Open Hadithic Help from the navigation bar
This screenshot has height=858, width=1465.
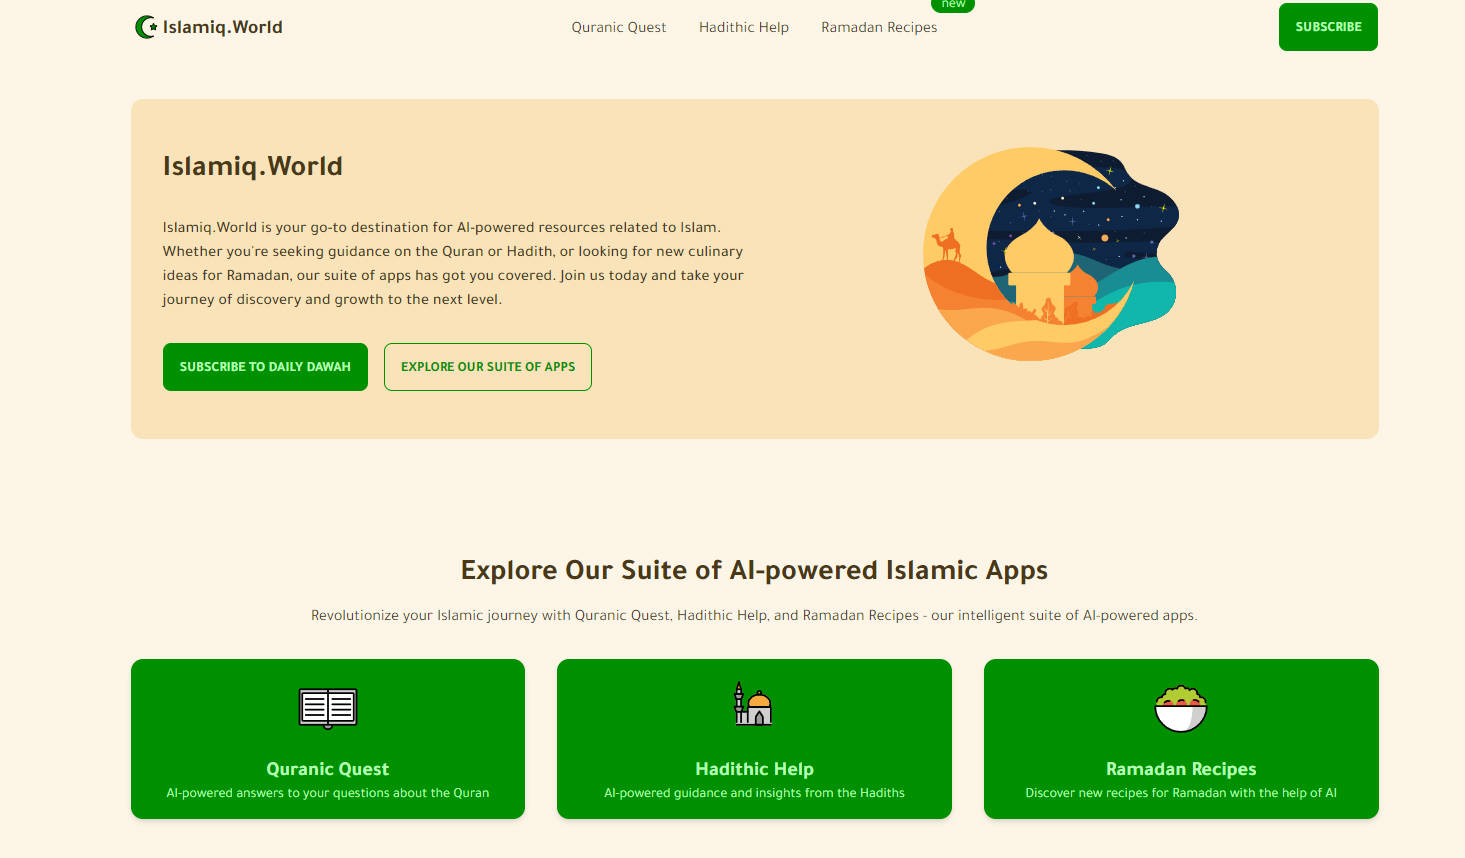coord(743,27)
